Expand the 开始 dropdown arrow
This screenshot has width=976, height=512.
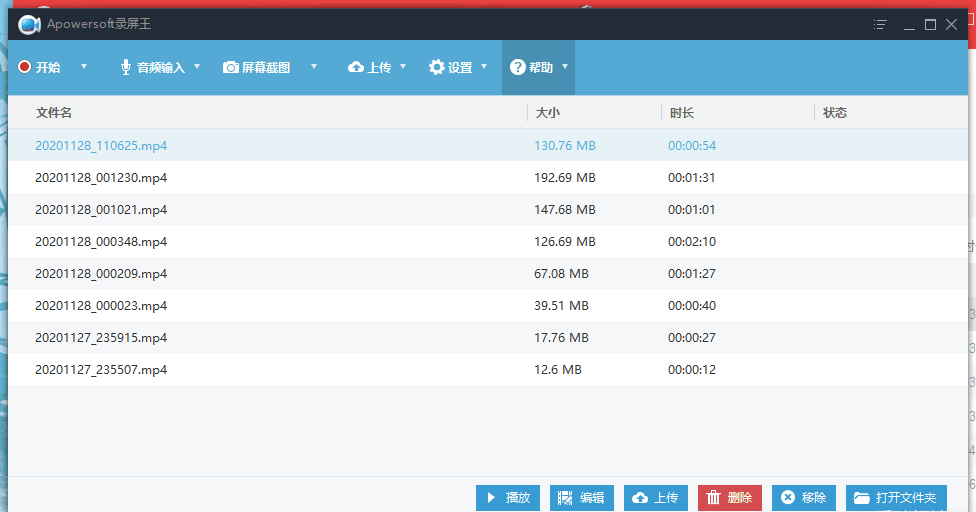84,66
